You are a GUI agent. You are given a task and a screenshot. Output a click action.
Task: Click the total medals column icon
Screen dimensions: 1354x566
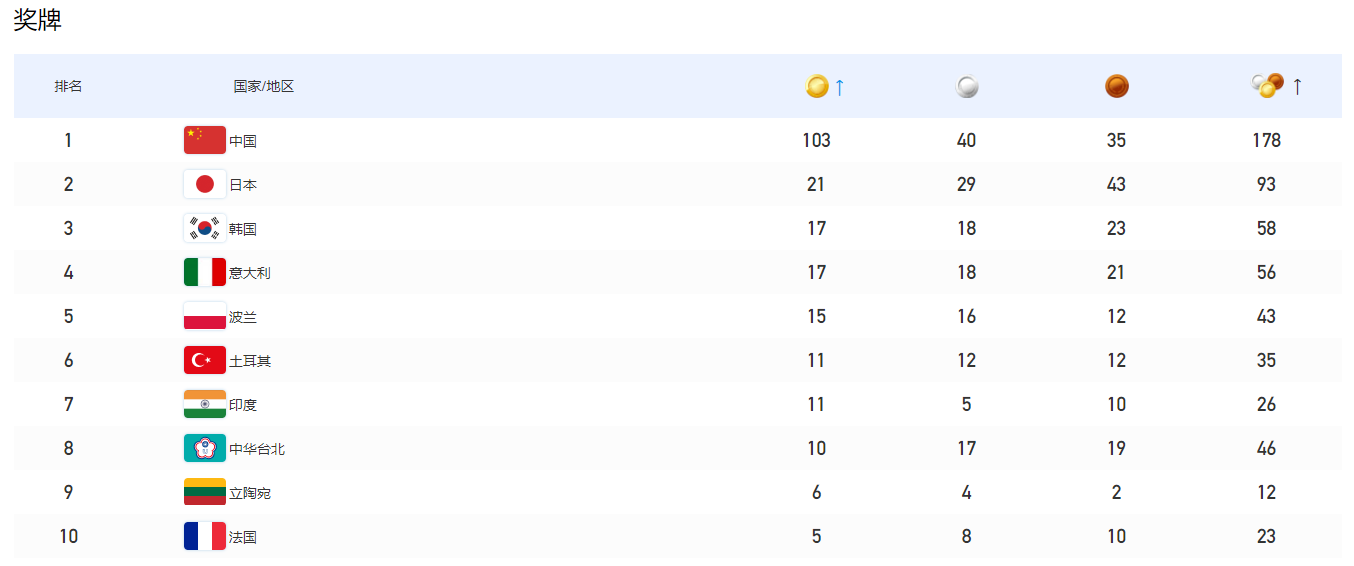pos(1267,86)
